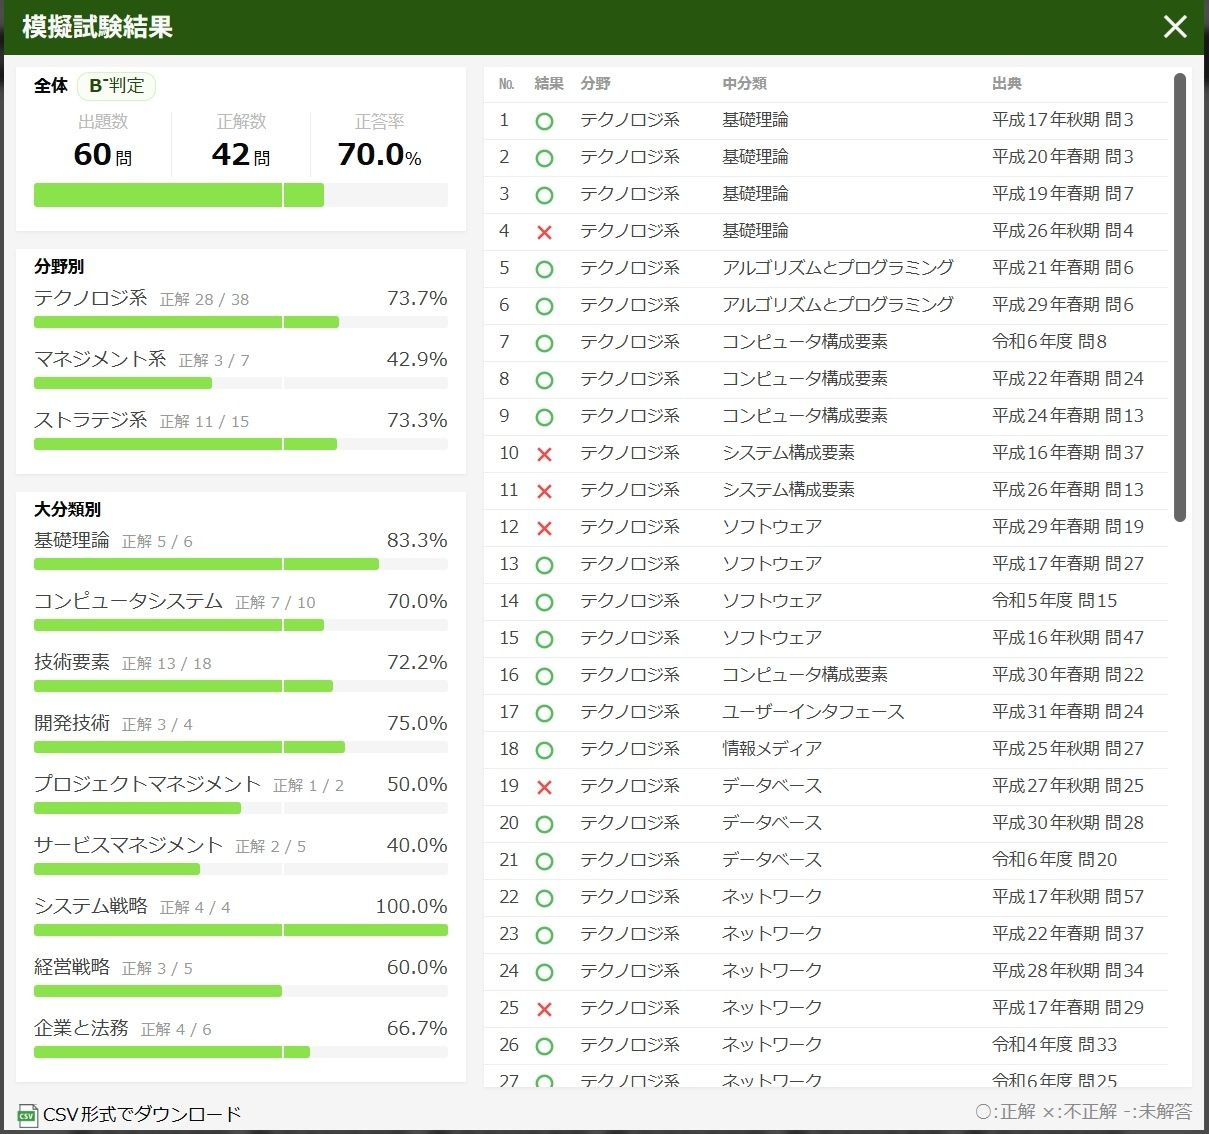This screenshot has height=1134, width=1209.
Task: Click the 開発技術 category label
Action: (x=72, y=723)
